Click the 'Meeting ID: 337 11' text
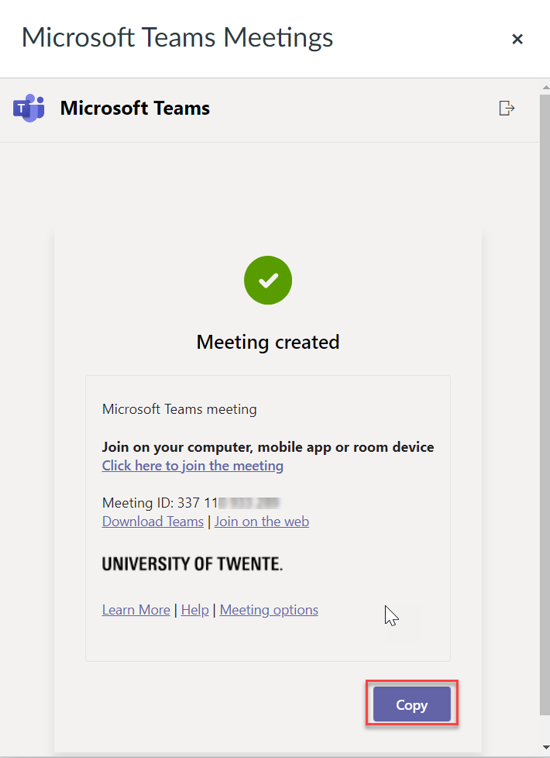The width and height of the screenshot is (550, 758). pos(160,503)
